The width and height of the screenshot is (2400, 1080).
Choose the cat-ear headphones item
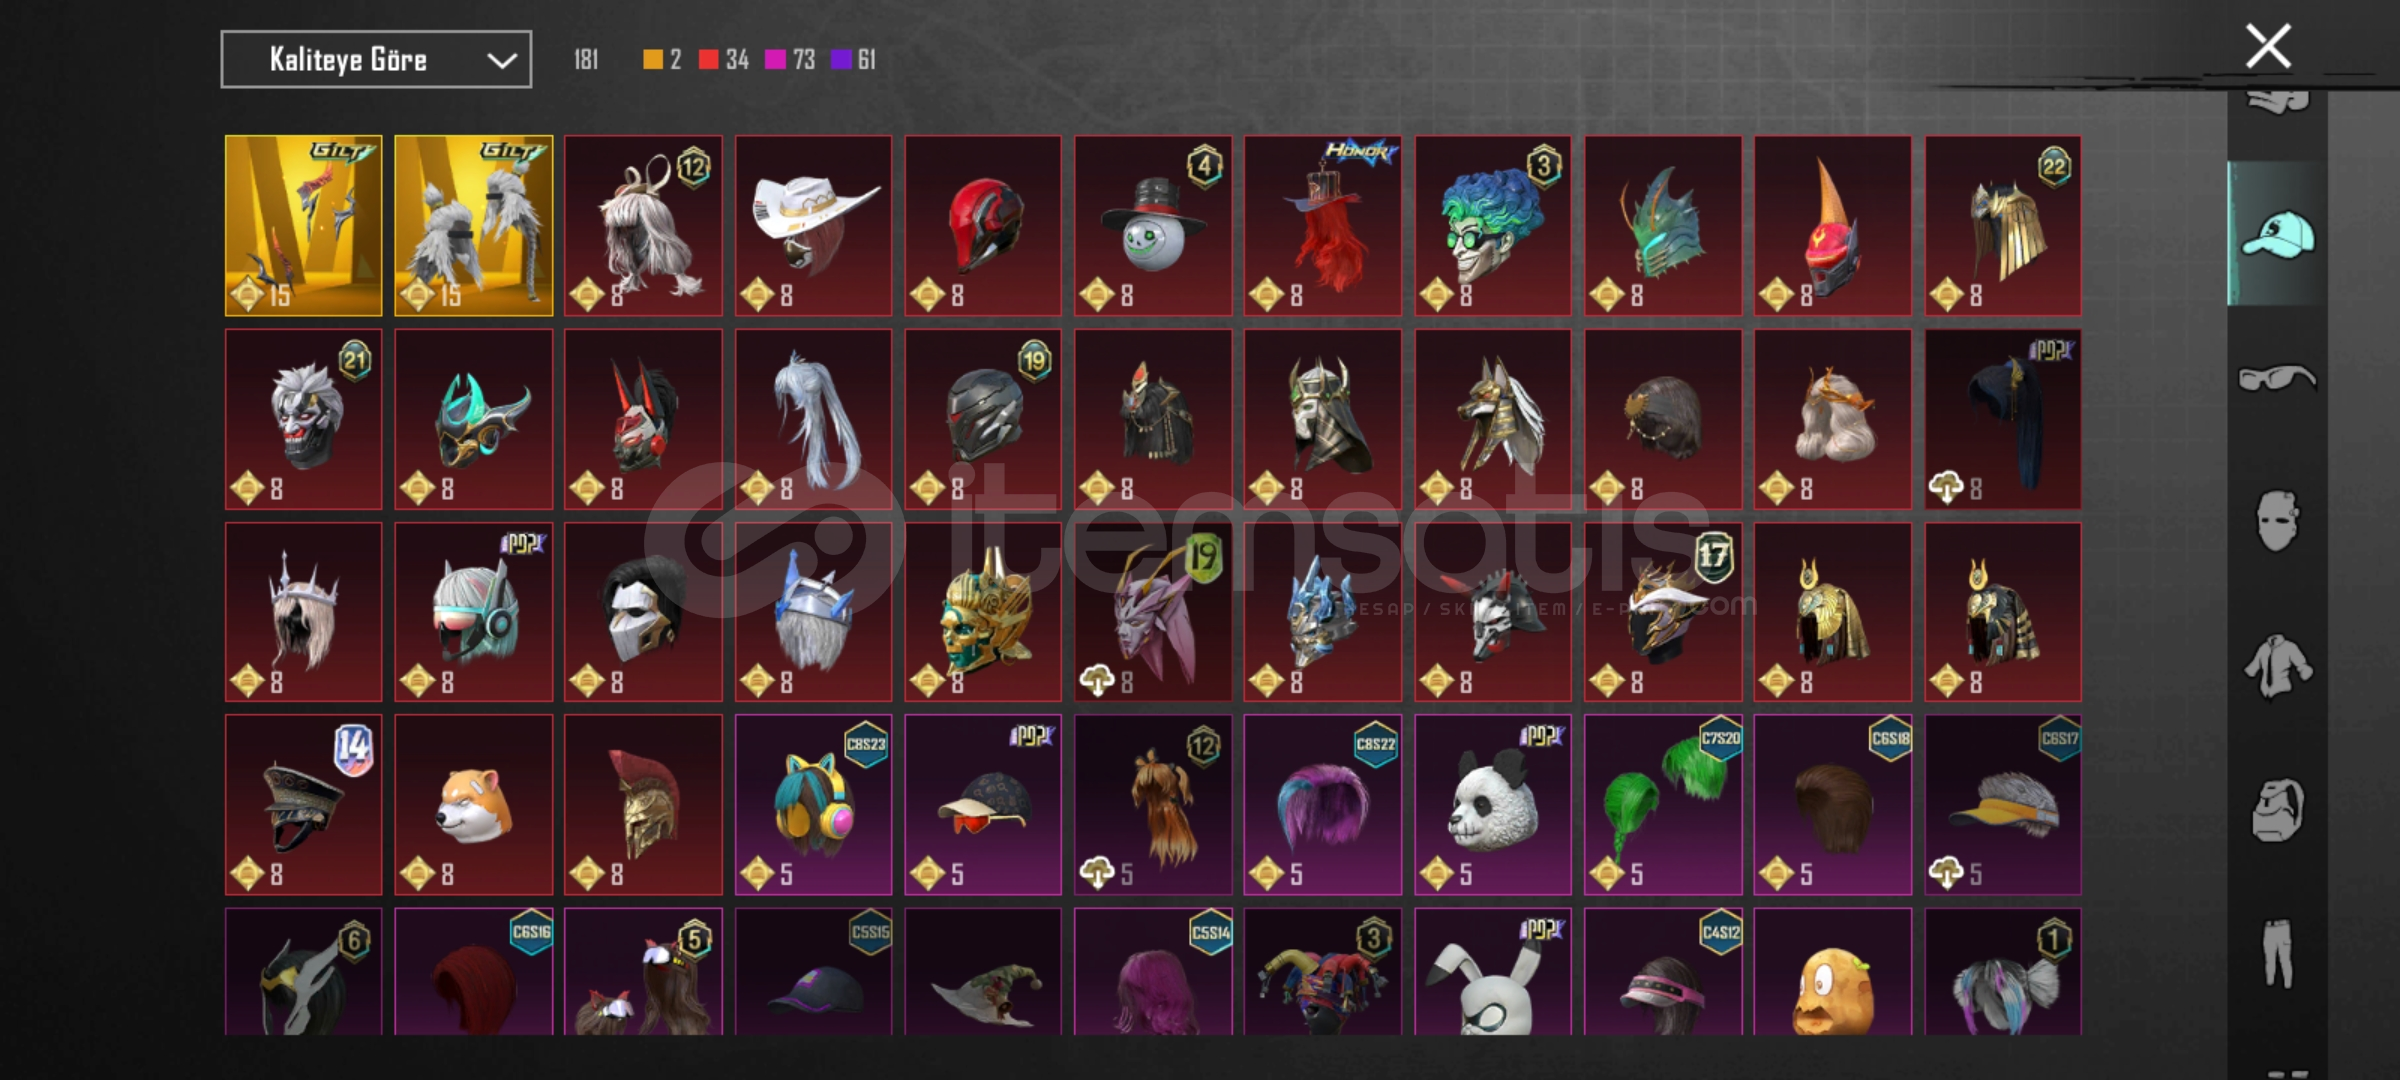tap(813, 805)
